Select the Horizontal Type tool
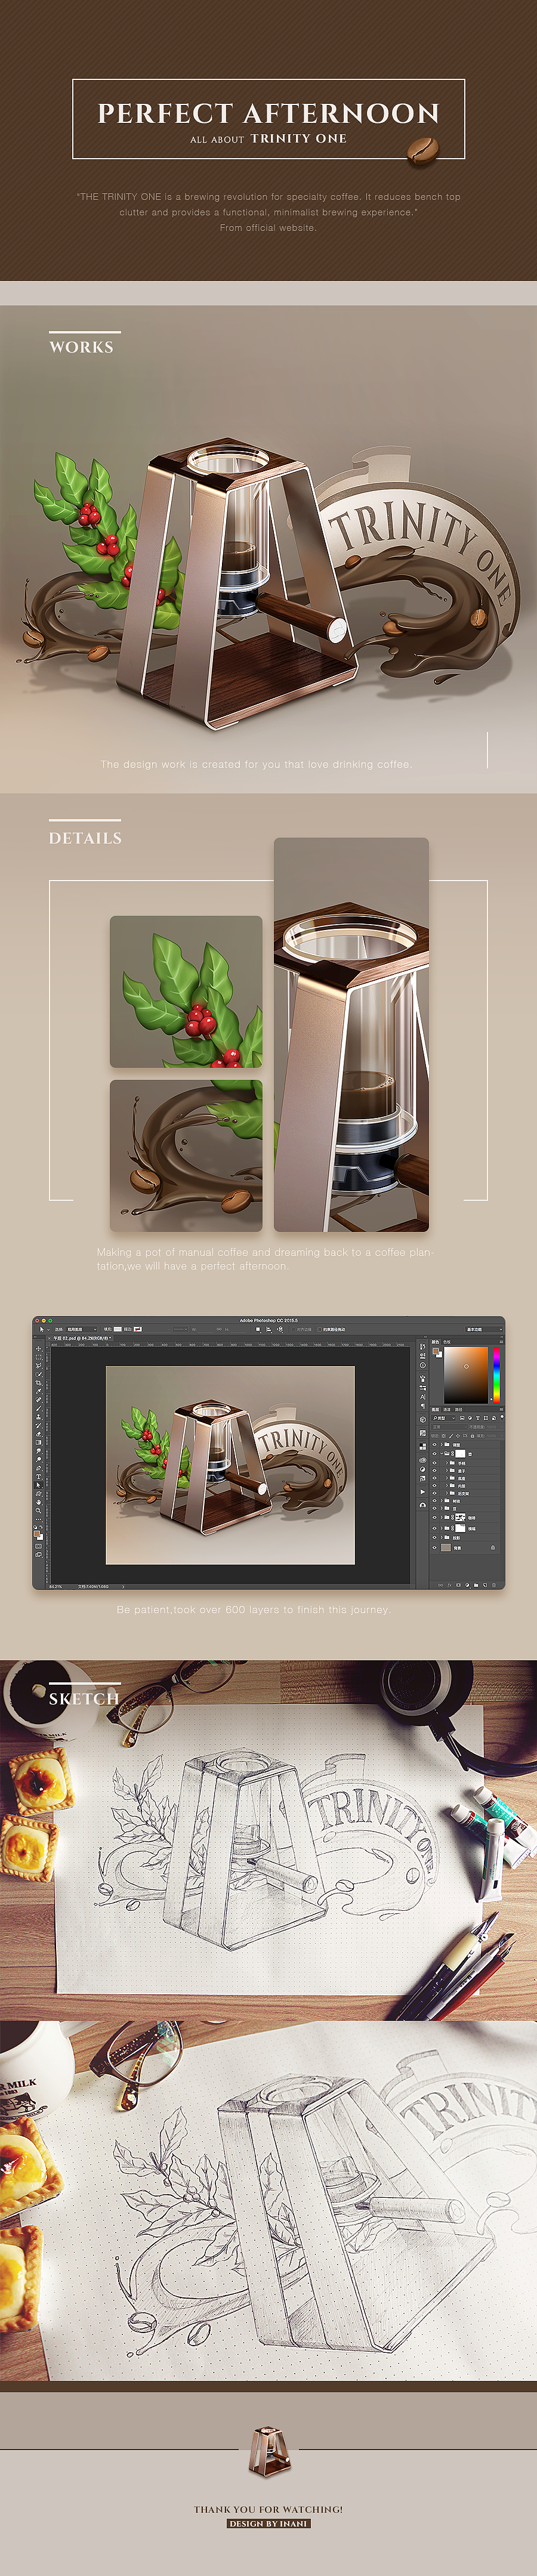537x2576 pixels. click(39, 1477)
